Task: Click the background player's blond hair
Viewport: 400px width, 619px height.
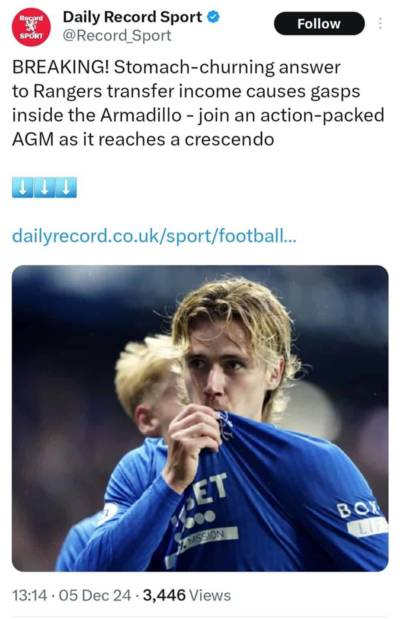Action: (146, 371)
